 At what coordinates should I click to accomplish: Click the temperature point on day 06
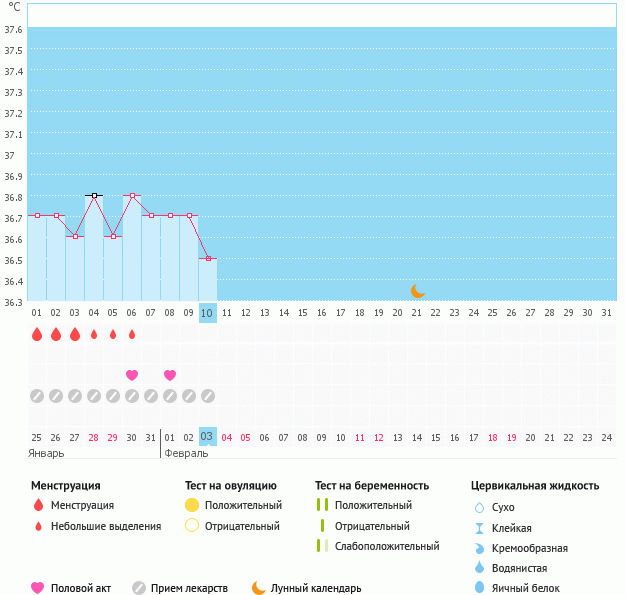(132, 195)
